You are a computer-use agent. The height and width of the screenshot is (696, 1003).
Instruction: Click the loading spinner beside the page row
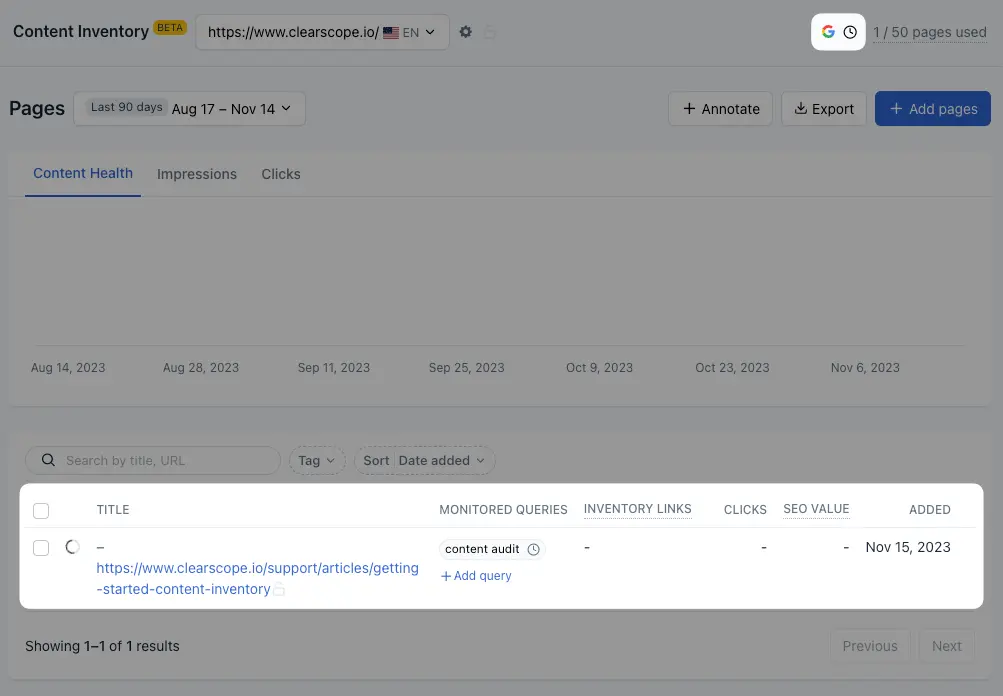pos(72,547)
